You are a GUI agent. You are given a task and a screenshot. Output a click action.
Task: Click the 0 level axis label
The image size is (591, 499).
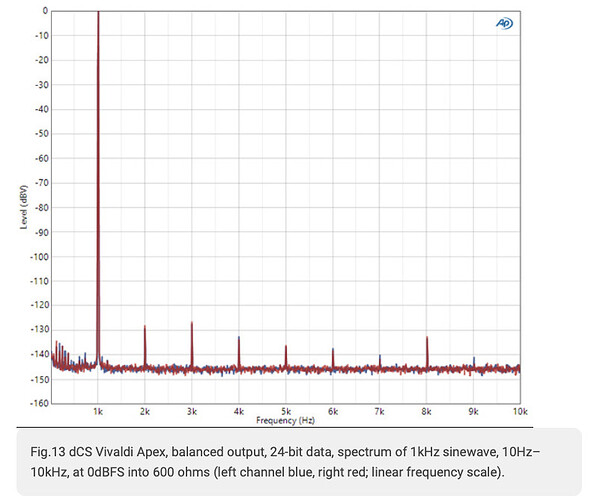click(45, 11)
